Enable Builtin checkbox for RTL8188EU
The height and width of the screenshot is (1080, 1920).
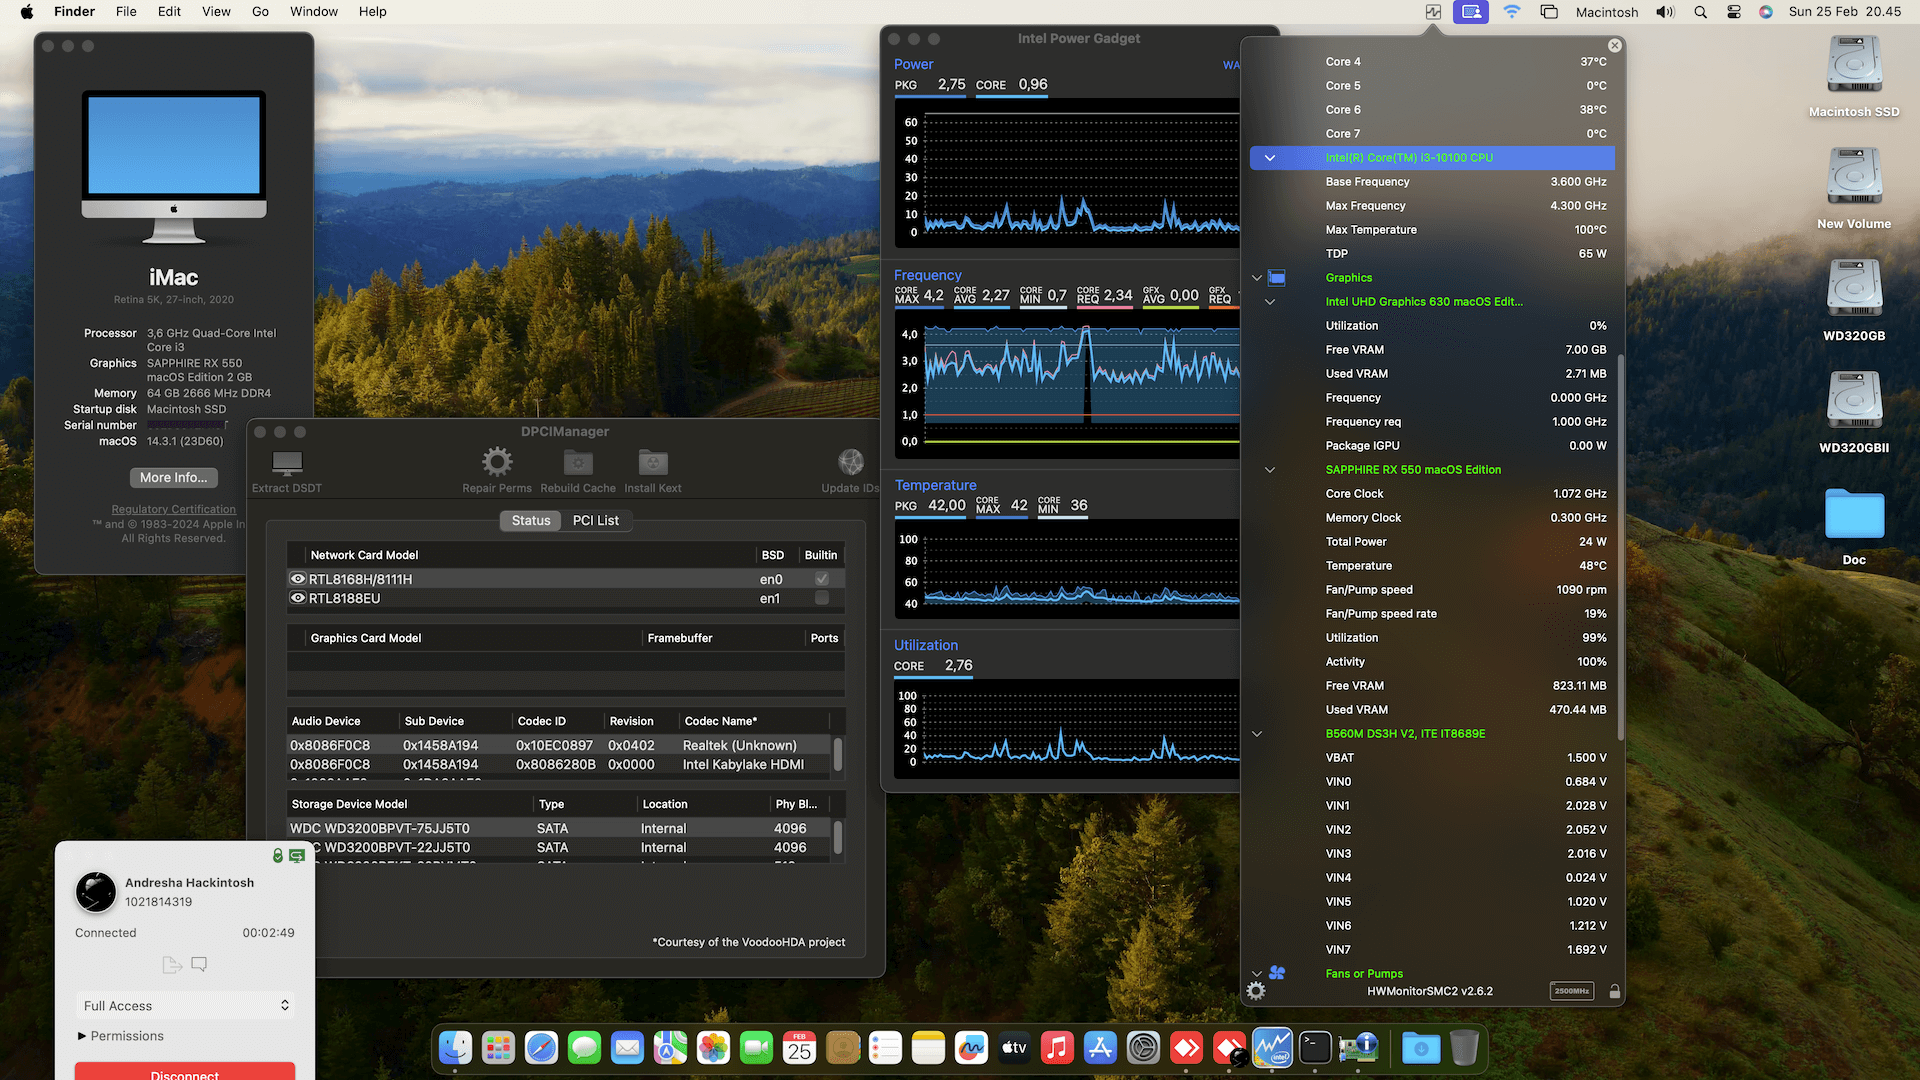(x=821, y=598)
